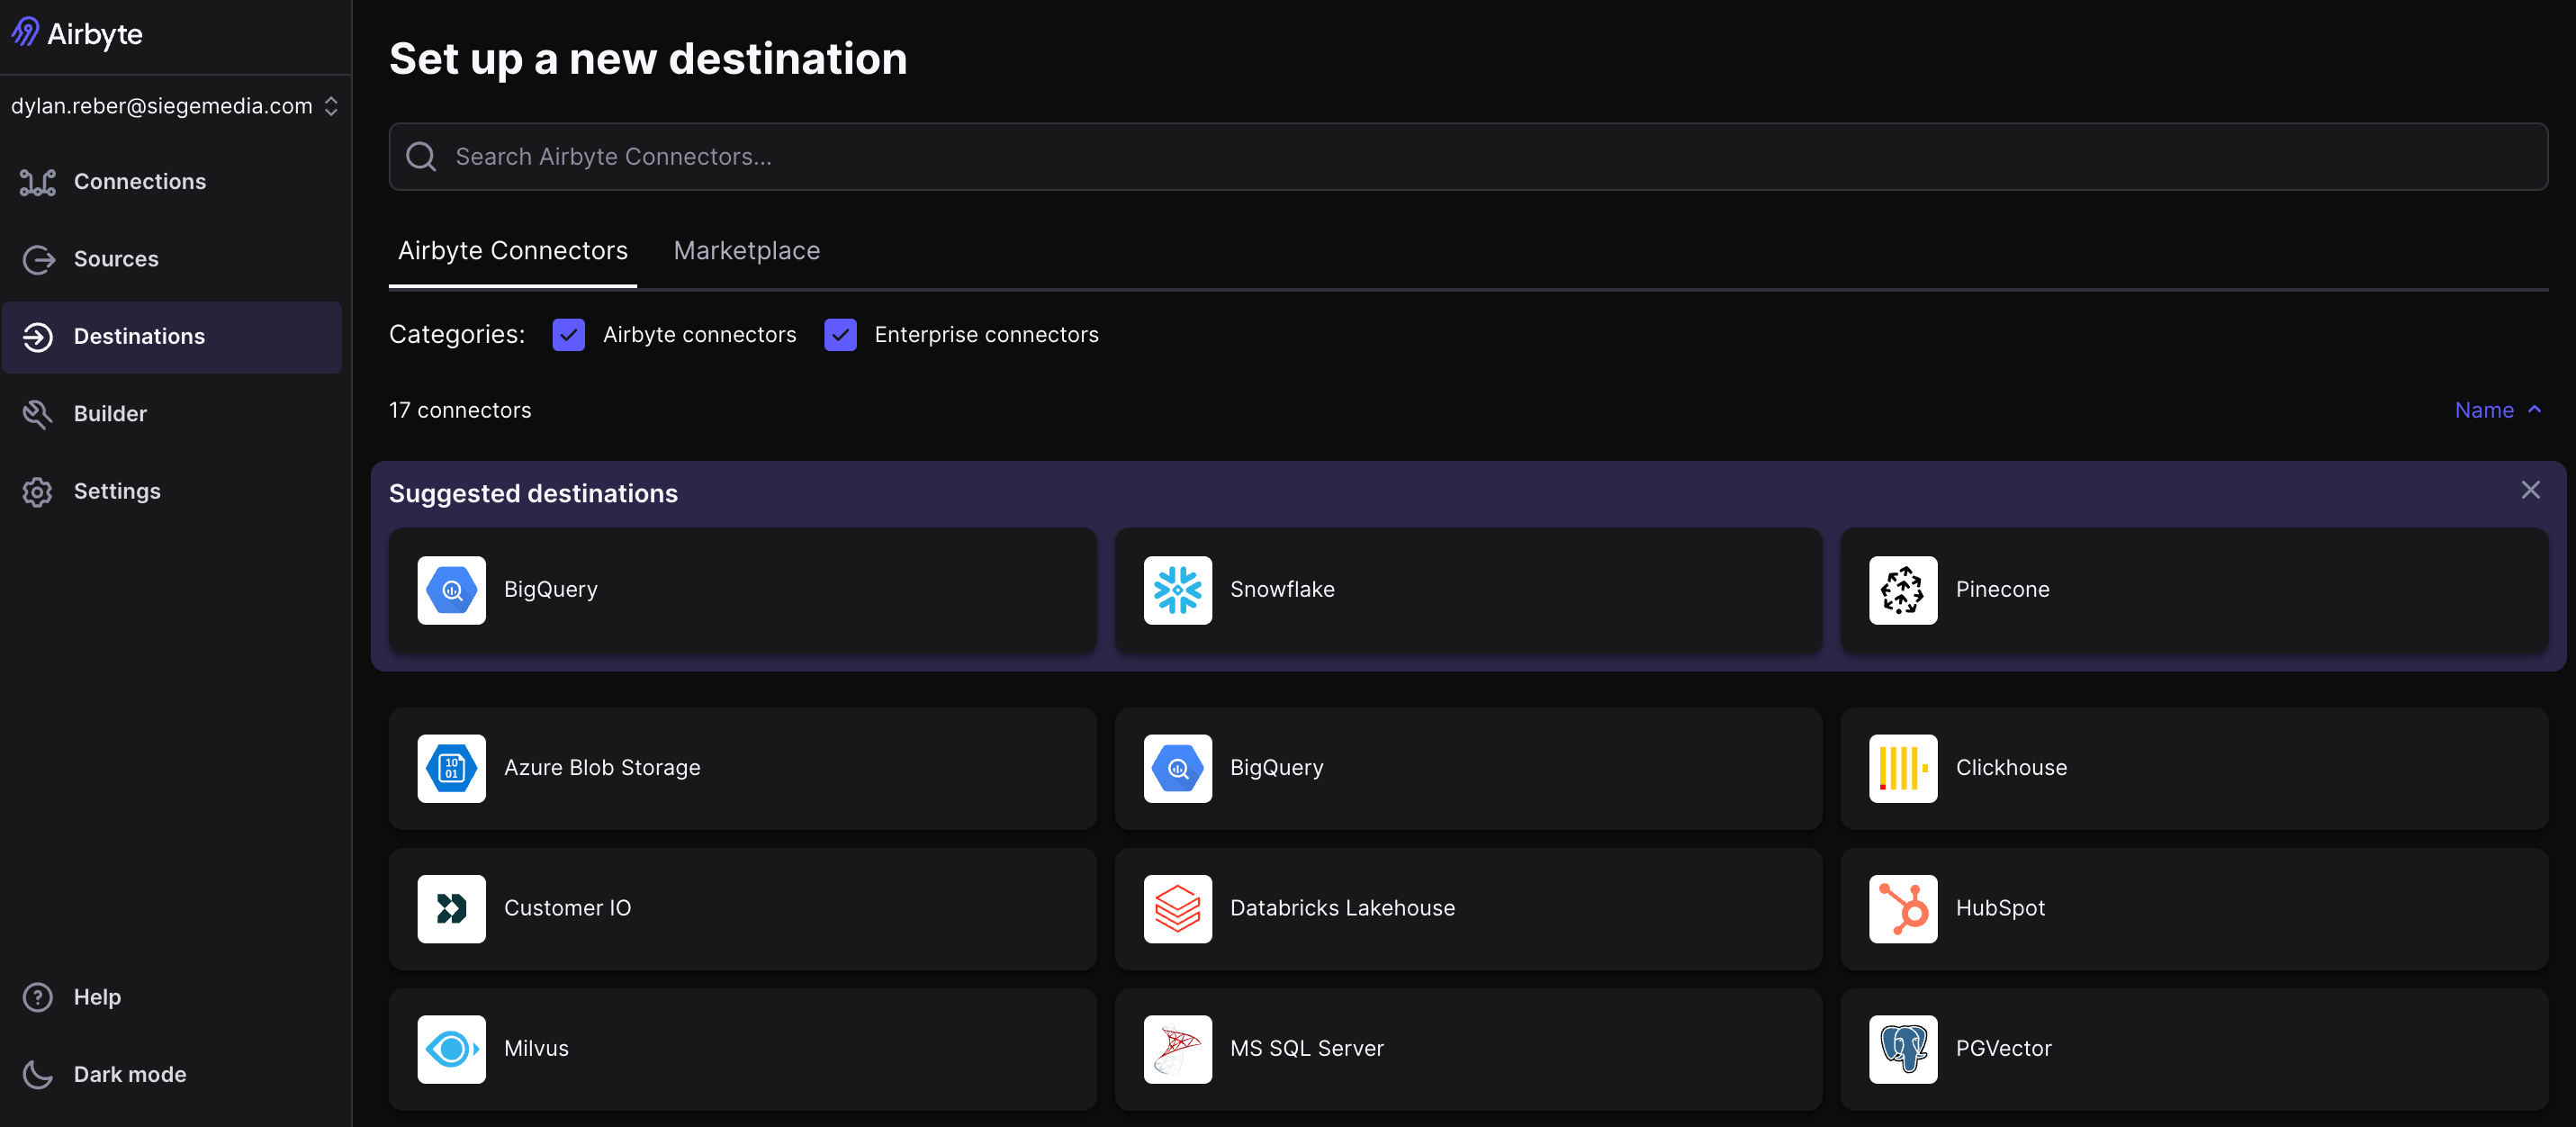Screen dimensions: 2576x1127
Task: Choose the Pinecone connector icon
Action: click(x=1902, y=590)
